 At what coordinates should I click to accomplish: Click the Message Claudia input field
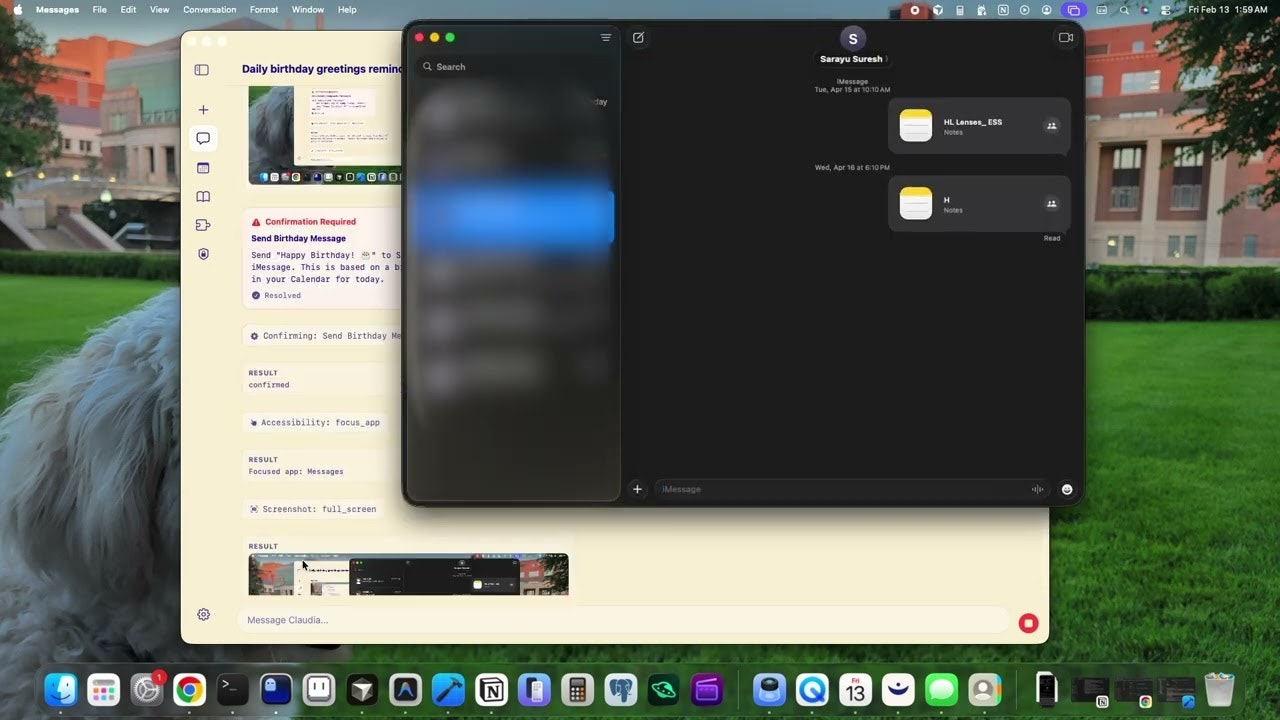pyautogui.click(x=620, y=620)
